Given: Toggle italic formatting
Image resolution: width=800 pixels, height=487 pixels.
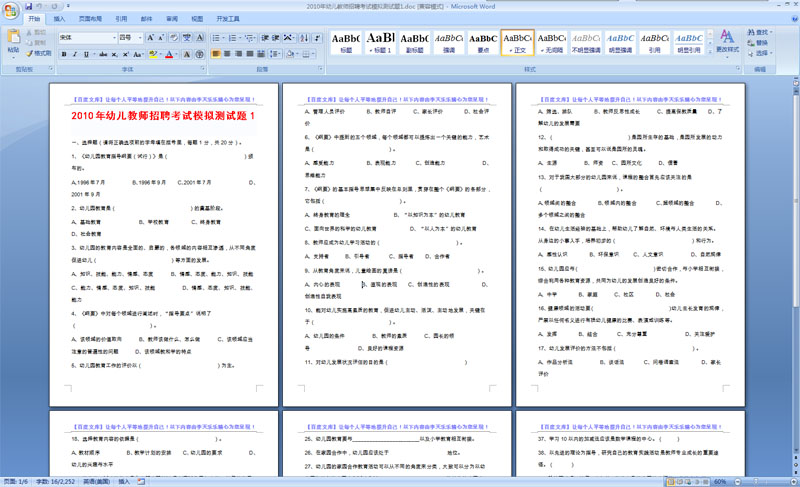Looking at the screenshot, I should click(x=75, y=54).
